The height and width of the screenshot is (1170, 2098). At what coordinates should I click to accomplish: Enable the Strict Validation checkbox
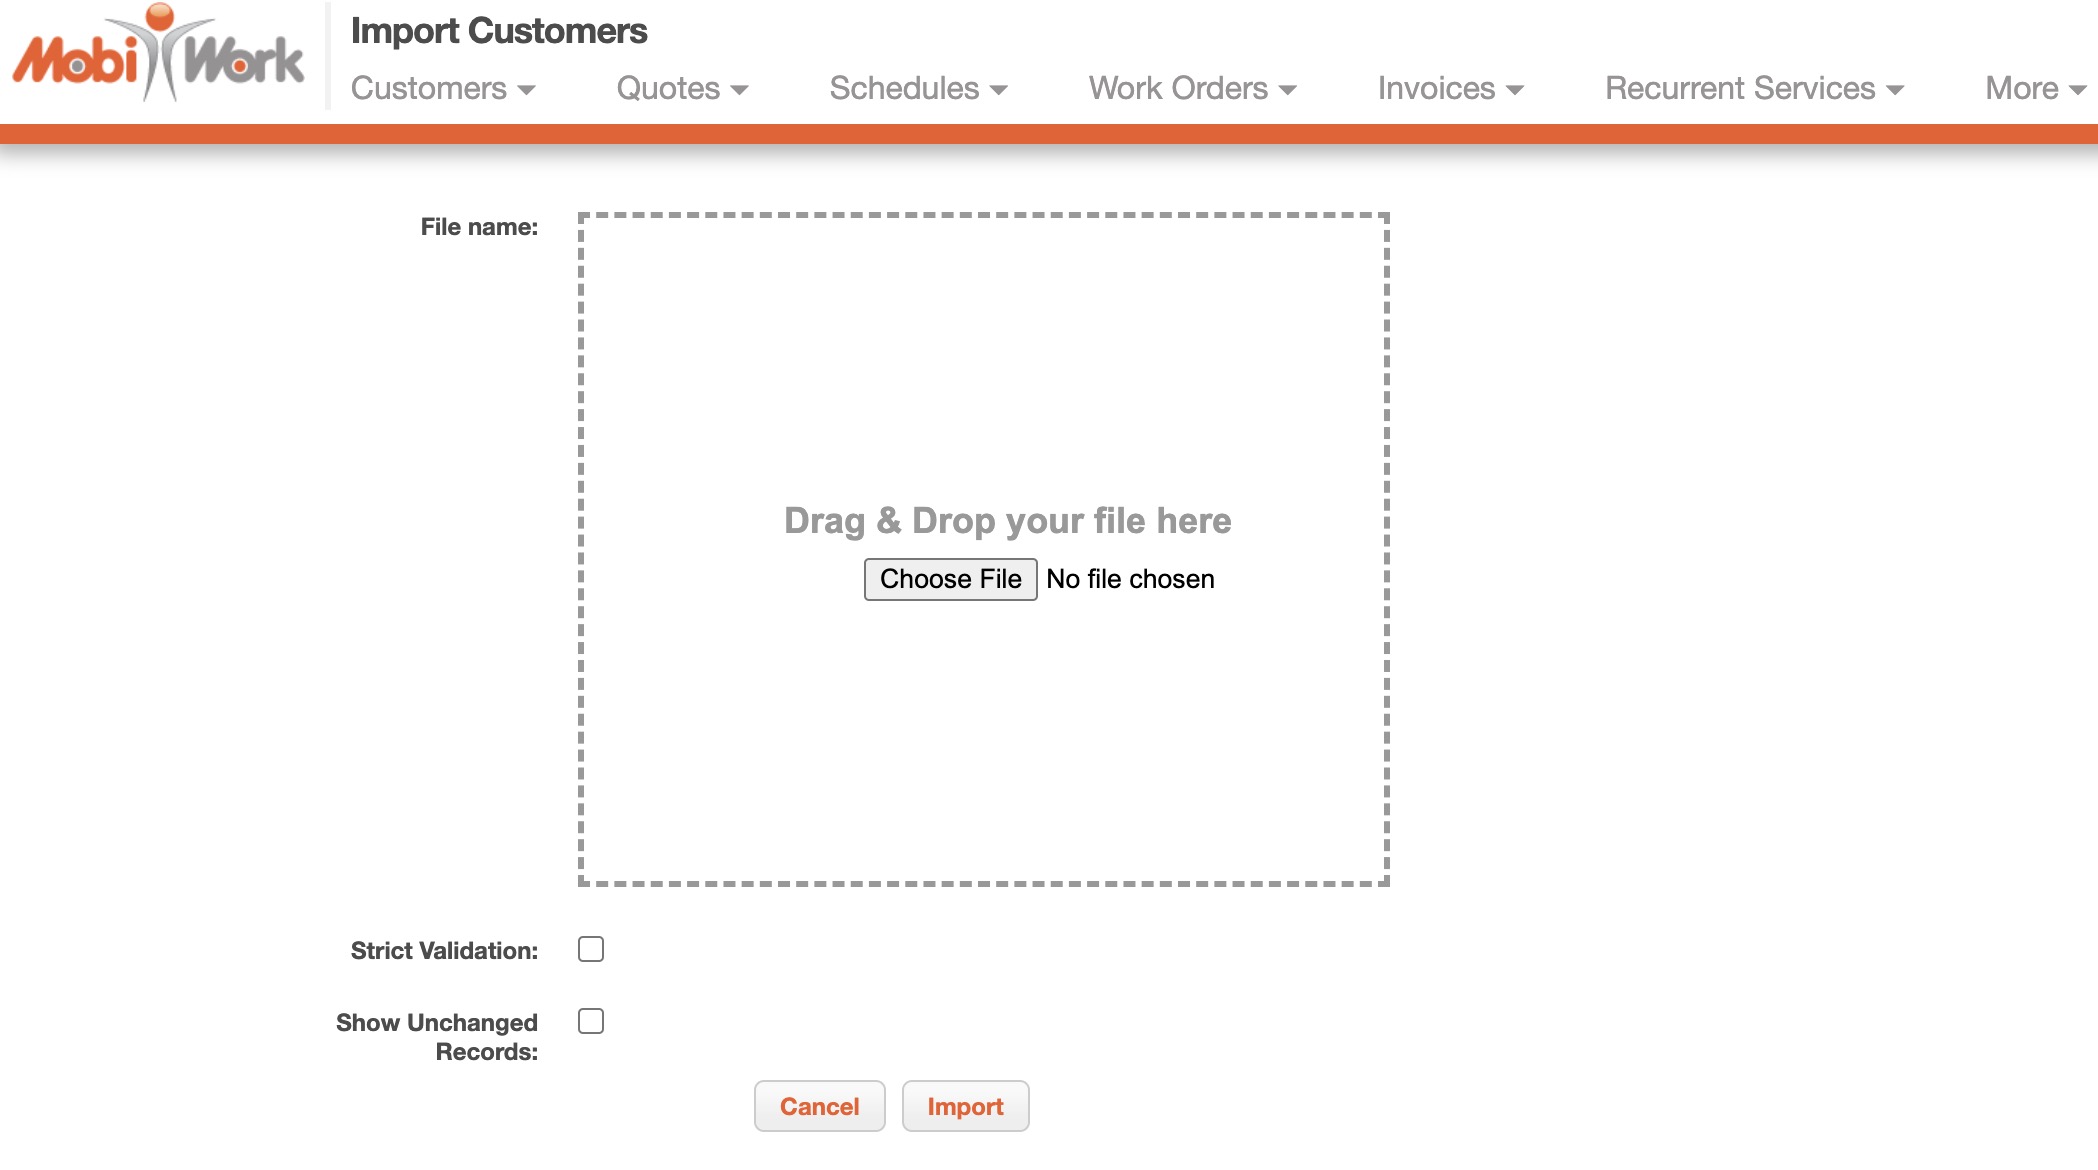(x=591, y=949)
